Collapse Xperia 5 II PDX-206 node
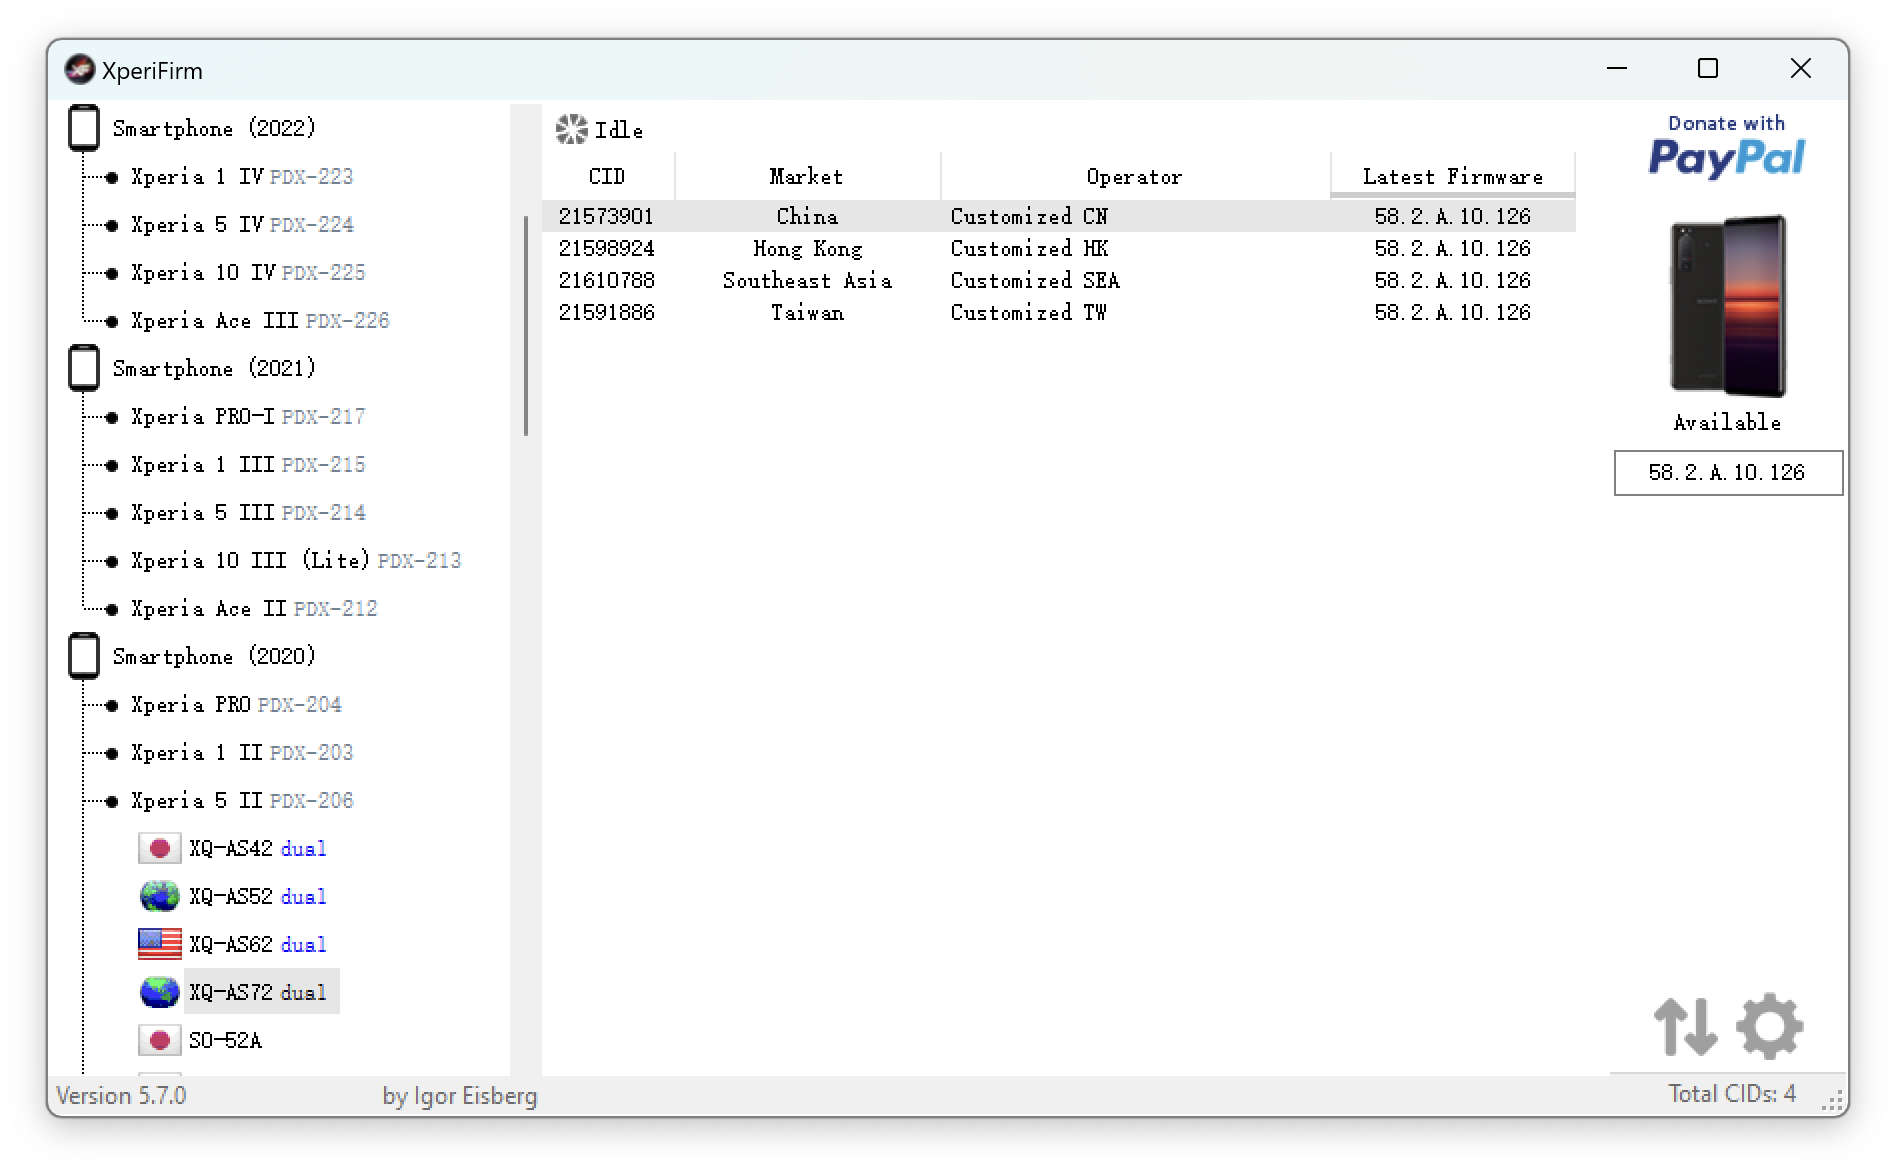The image size is (1896, 1172). 242,800
